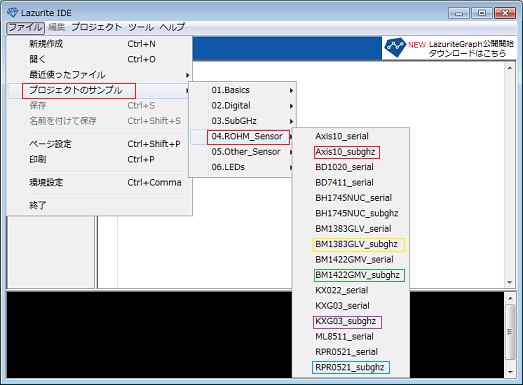Click the LazuriteGraph download banner
Viewport: 523px width, 385px height.
pos(449,48)
